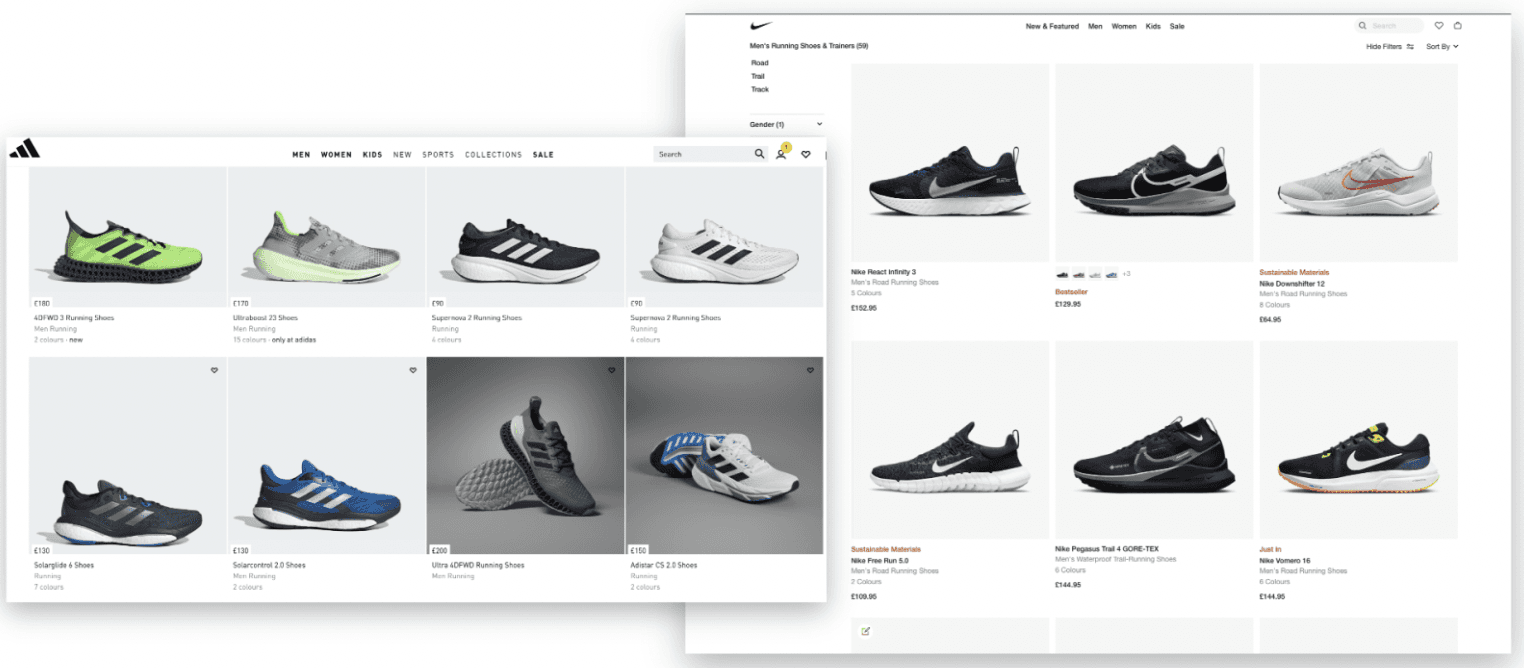Click the Nike search magnifier icon
The width and height of the screenshot is (1524, 668).
(1363, 26)
